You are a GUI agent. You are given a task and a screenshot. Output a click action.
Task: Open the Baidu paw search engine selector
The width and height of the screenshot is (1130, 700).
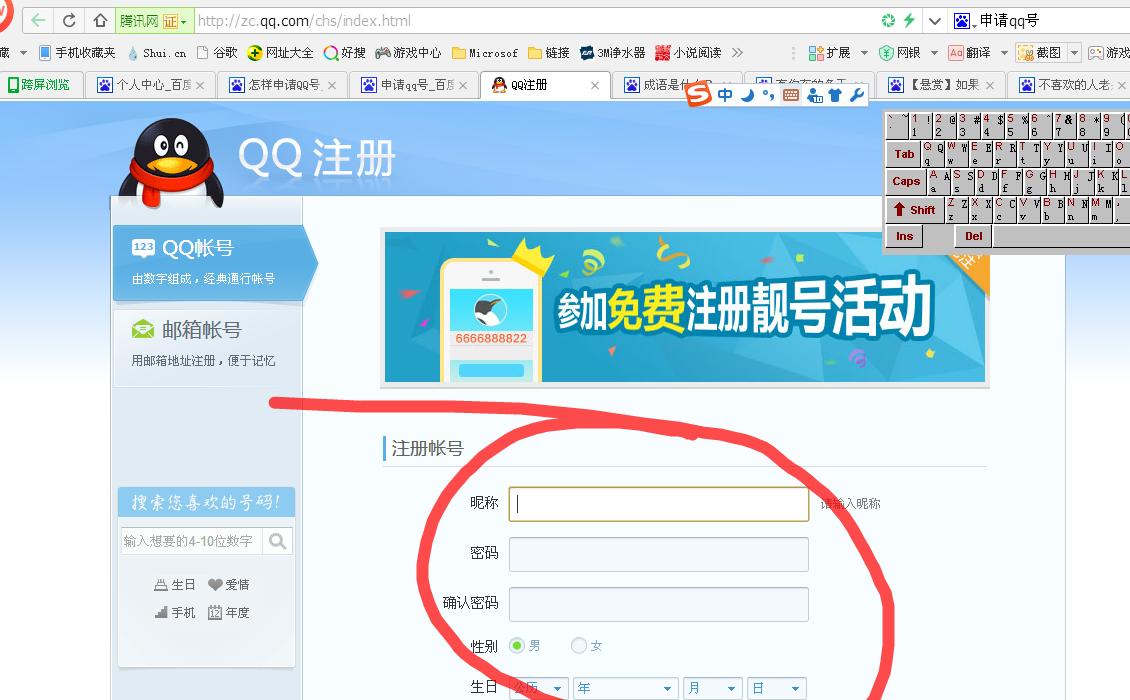964,21
